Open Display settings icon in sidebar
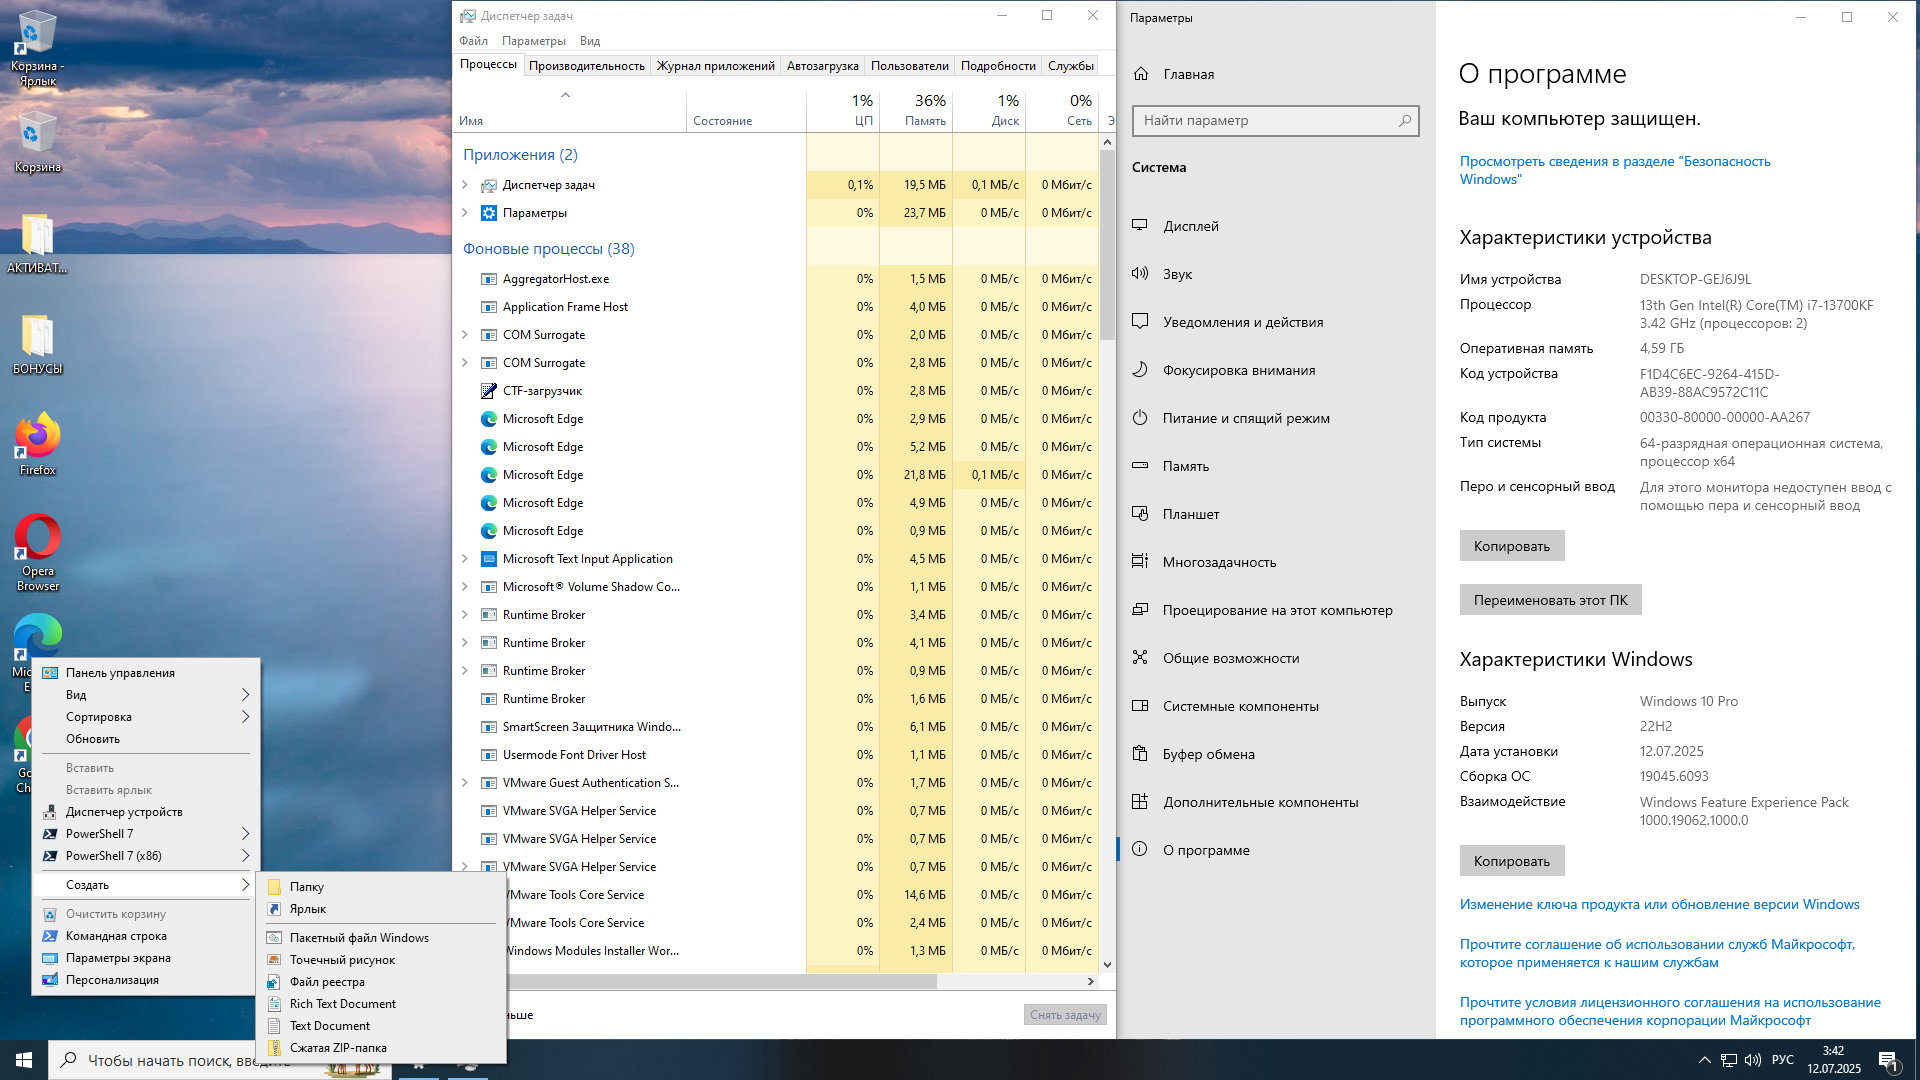 (x=1140, y=225)
